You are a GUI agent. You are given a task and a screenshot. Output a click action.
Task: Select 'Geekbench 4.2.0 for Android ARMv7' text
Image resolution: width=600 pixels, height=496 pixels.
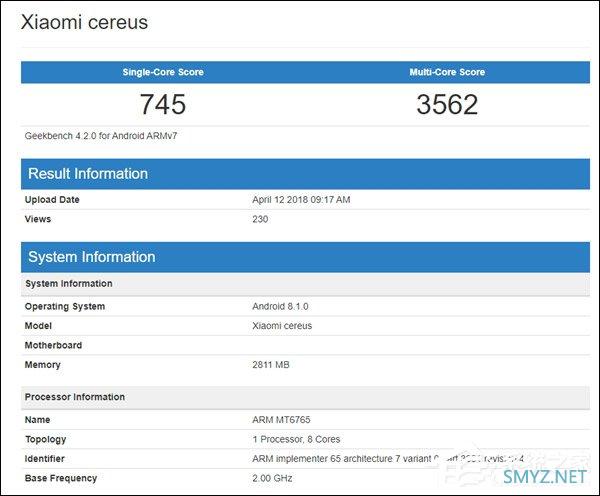(x=101, y=136)
